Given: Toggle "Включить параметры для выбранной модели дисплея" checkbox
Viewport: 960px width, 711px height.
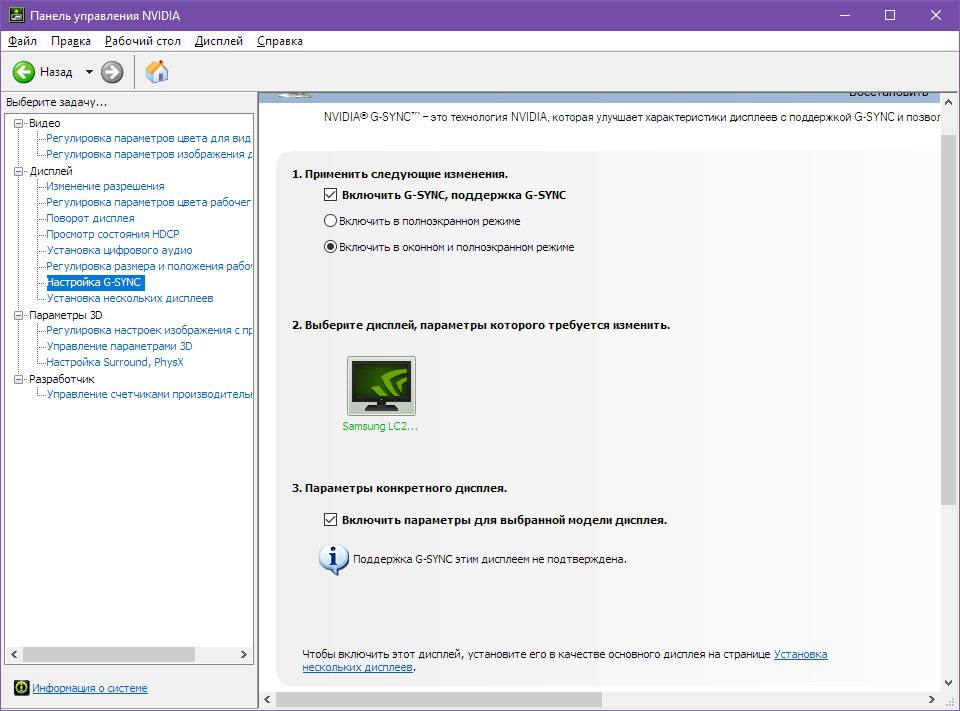Looking at the screenshot, I should tap(330, 520).
